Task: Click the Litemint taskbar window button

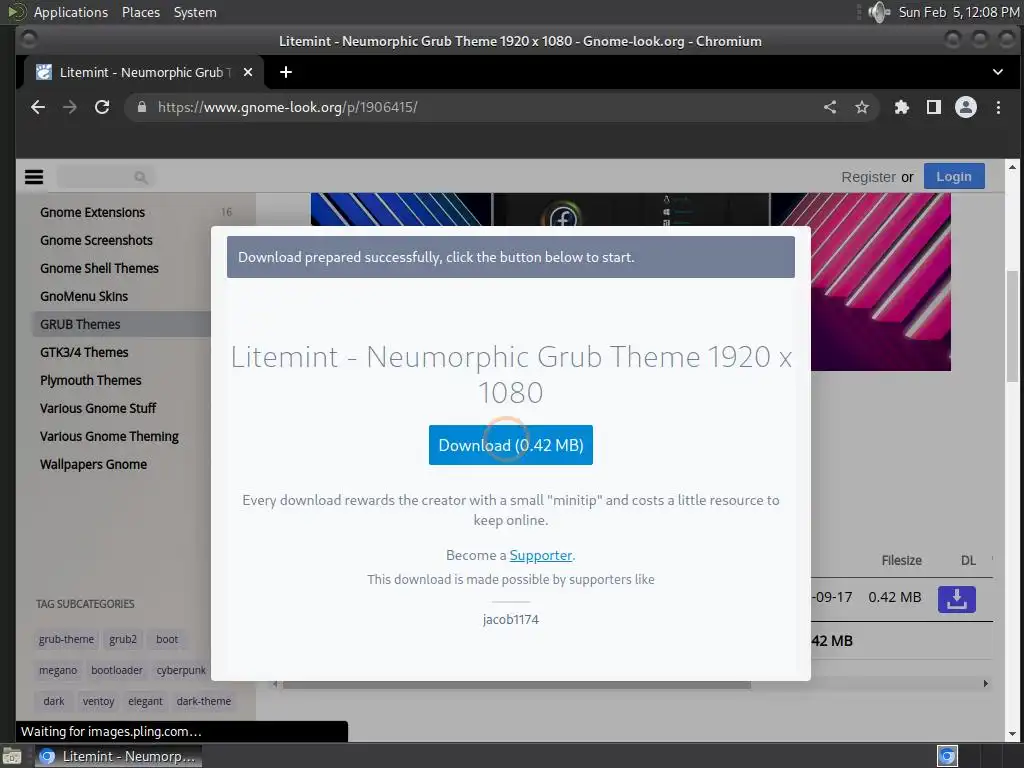Action: (118, 756)
